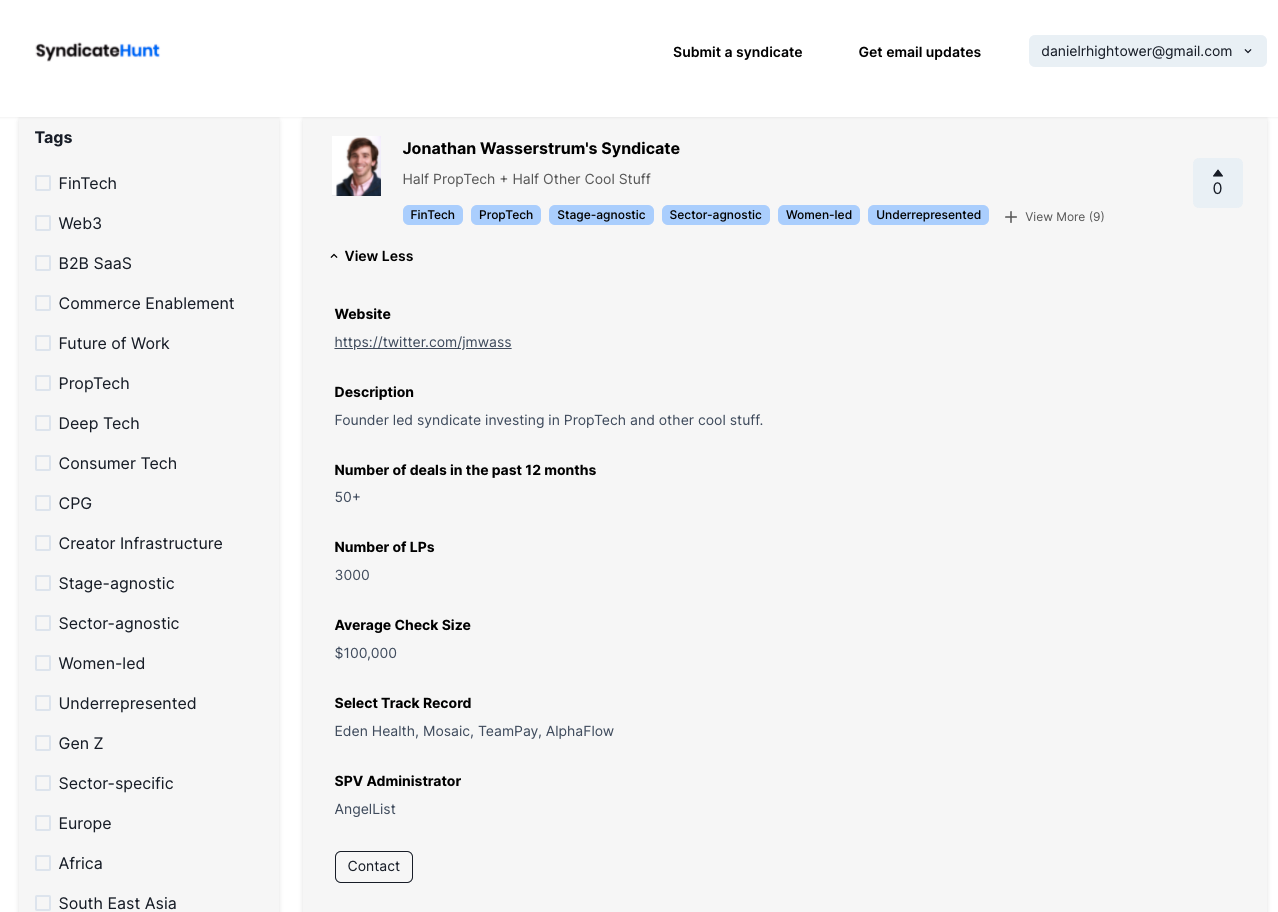Click the Women-led tag chip

tap(819, 215)
